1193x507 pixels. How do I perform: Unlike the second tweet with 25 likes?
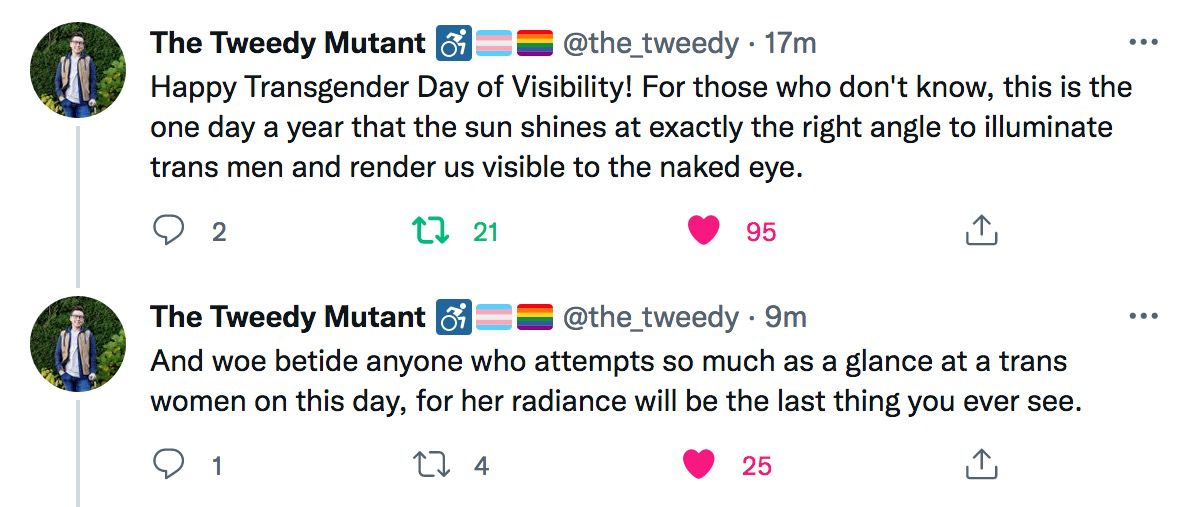click(x=699, y=464)
